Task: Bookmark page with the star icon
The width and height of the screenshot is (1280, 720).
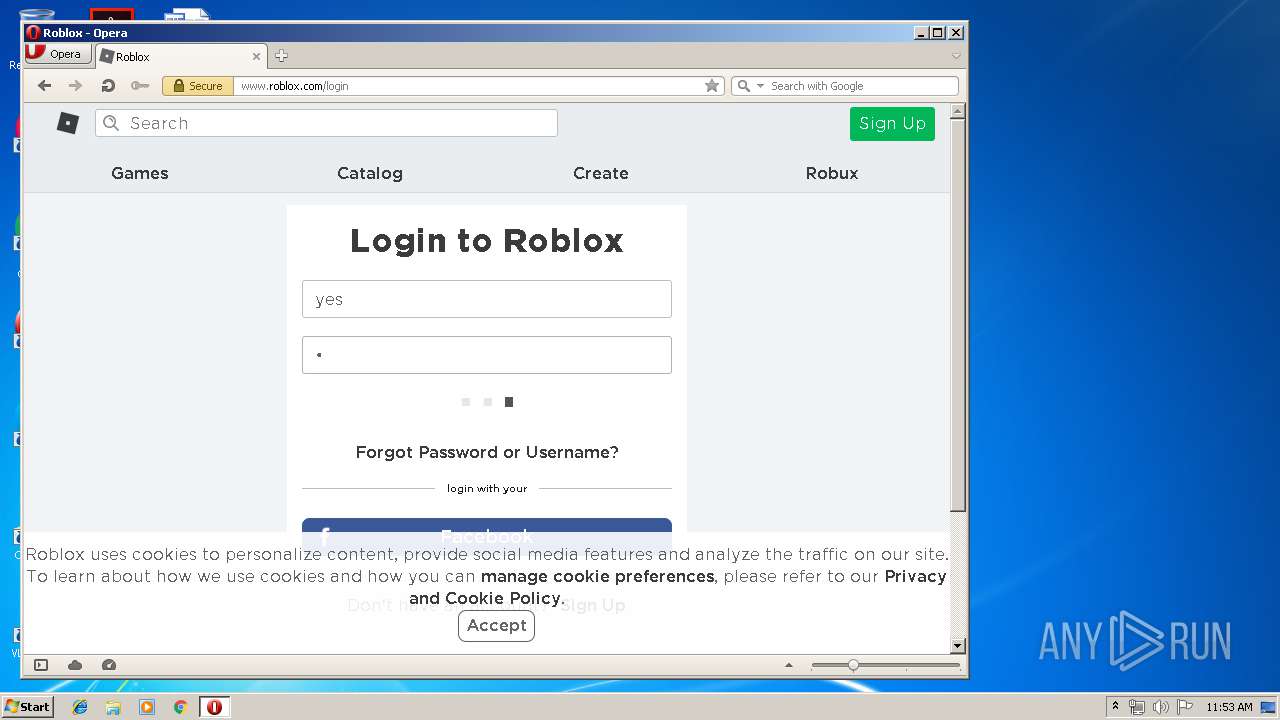Action: (712, 86)
